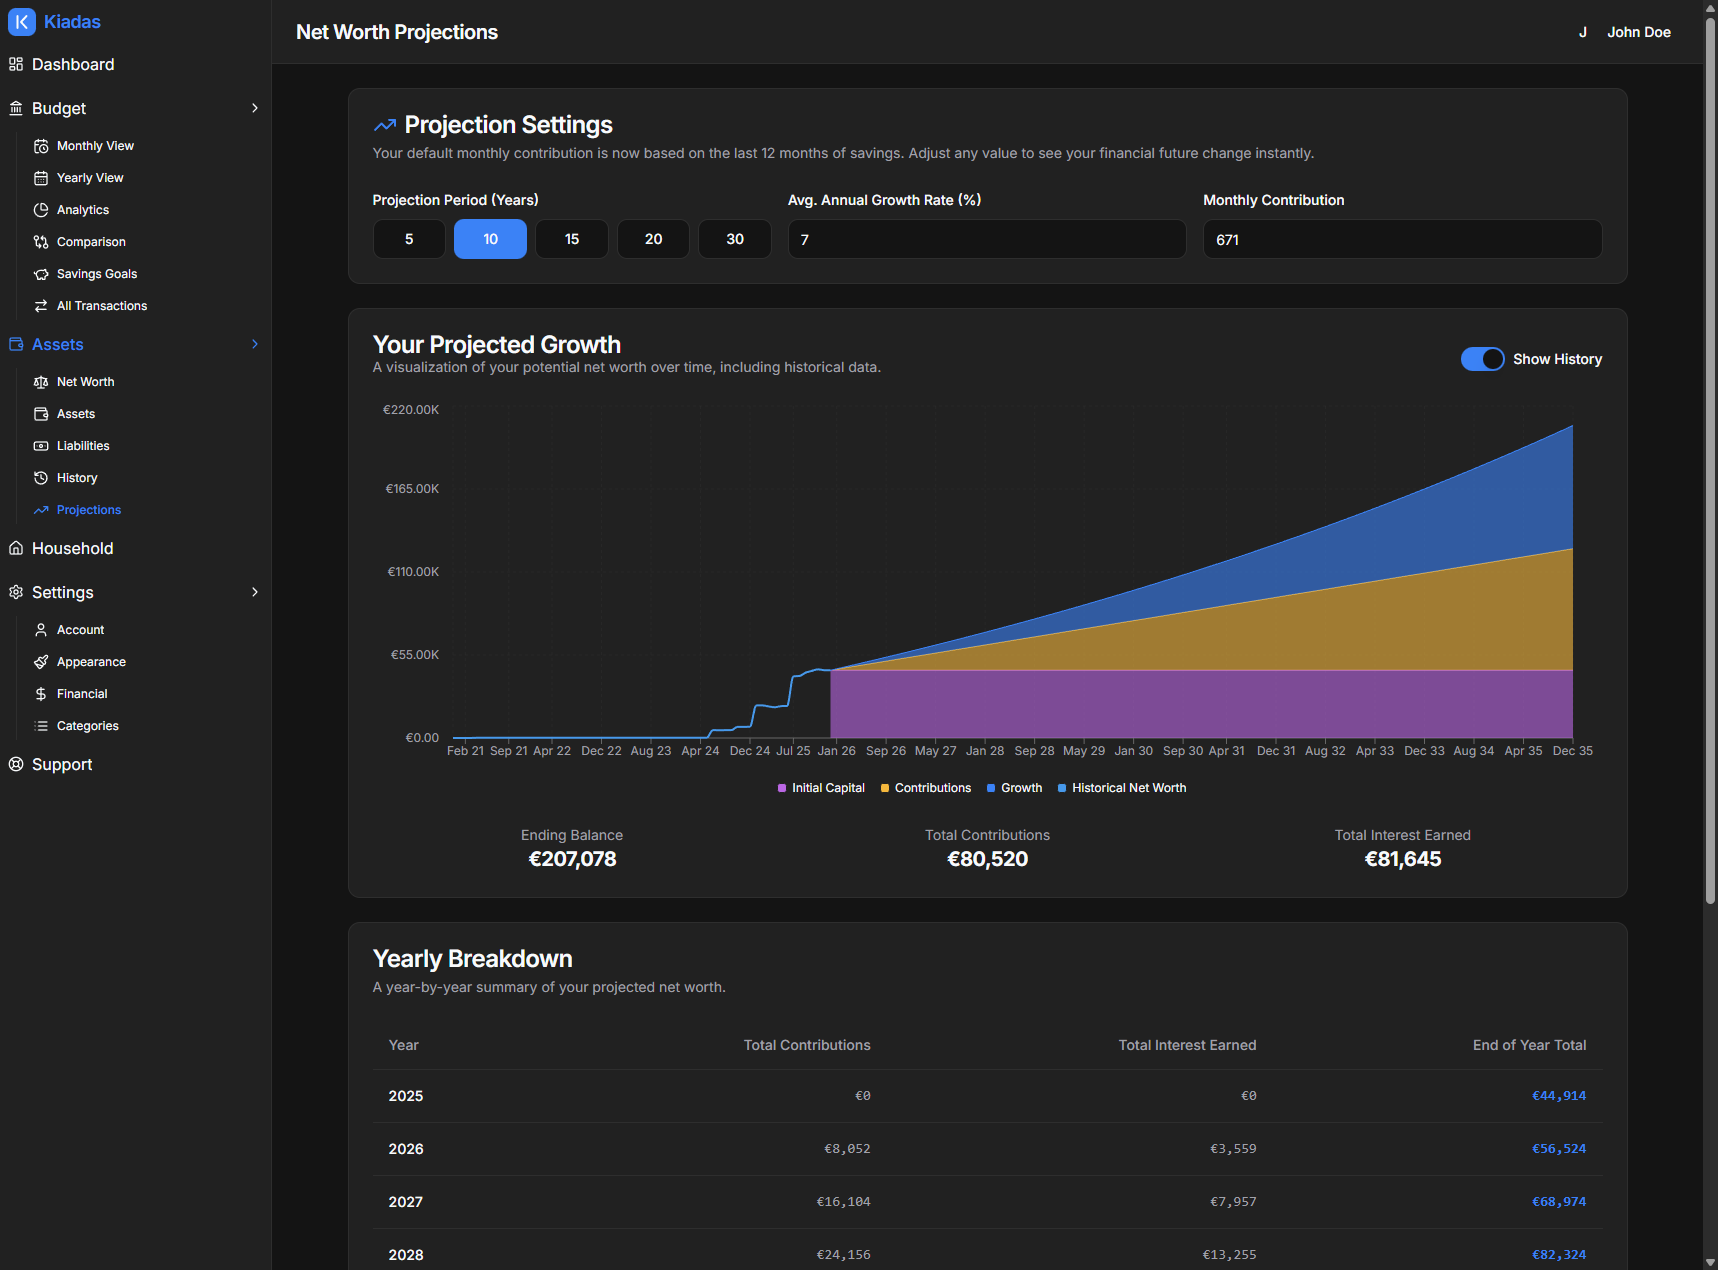1718x1270 pixels.
Task: Open the Dashboard grid icon
Action: [x=16, y=65]
